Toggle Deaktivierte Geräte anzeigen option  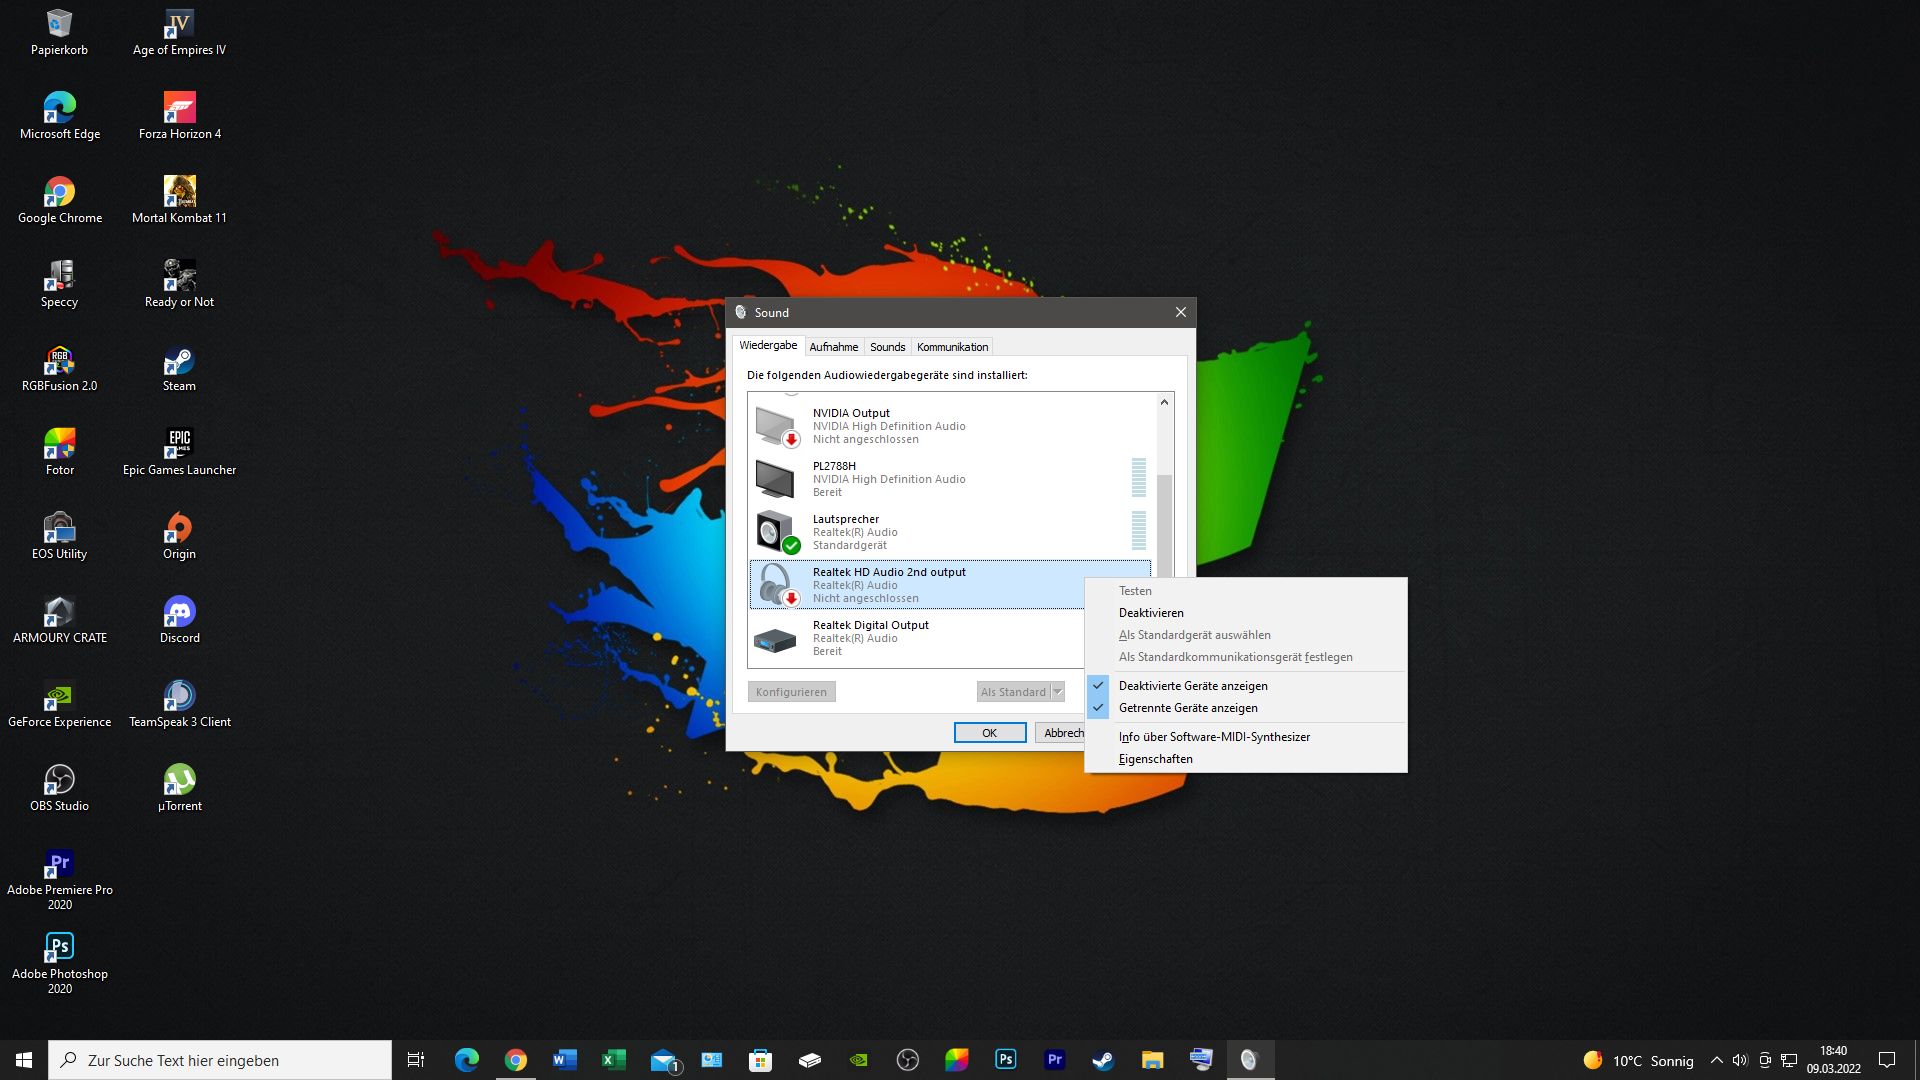point(1193,686)
